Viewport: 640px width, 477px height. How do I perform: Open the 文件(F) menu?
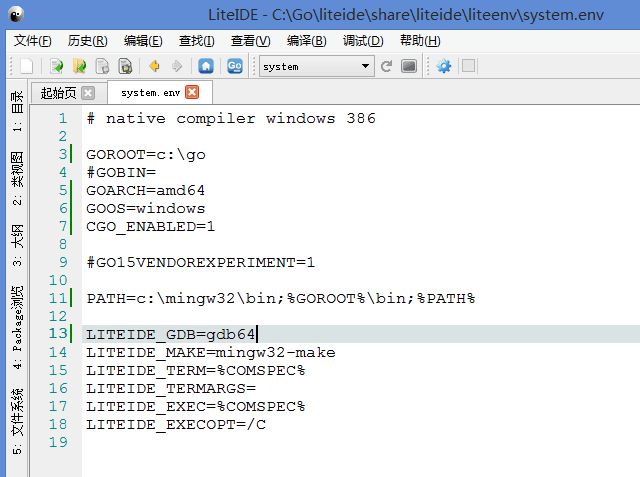pyautogui.click(x=33, y=41)
